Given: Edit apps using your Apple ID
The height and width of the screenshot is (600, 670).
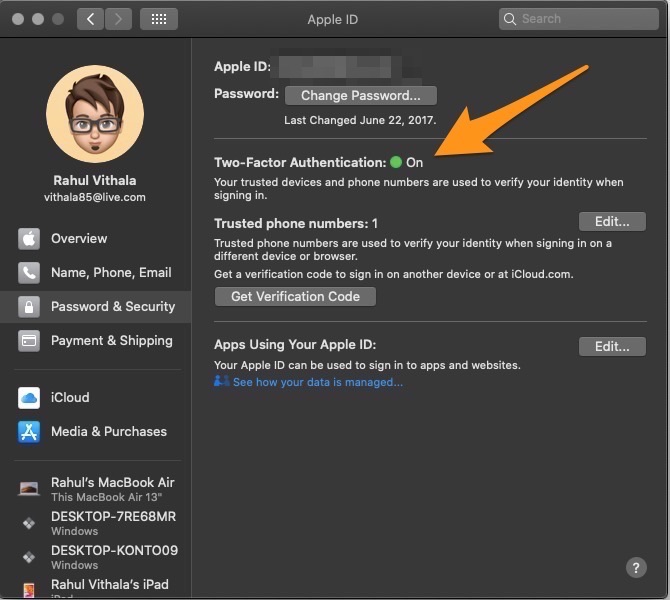Looking at the screenshot, I should 612,347.
